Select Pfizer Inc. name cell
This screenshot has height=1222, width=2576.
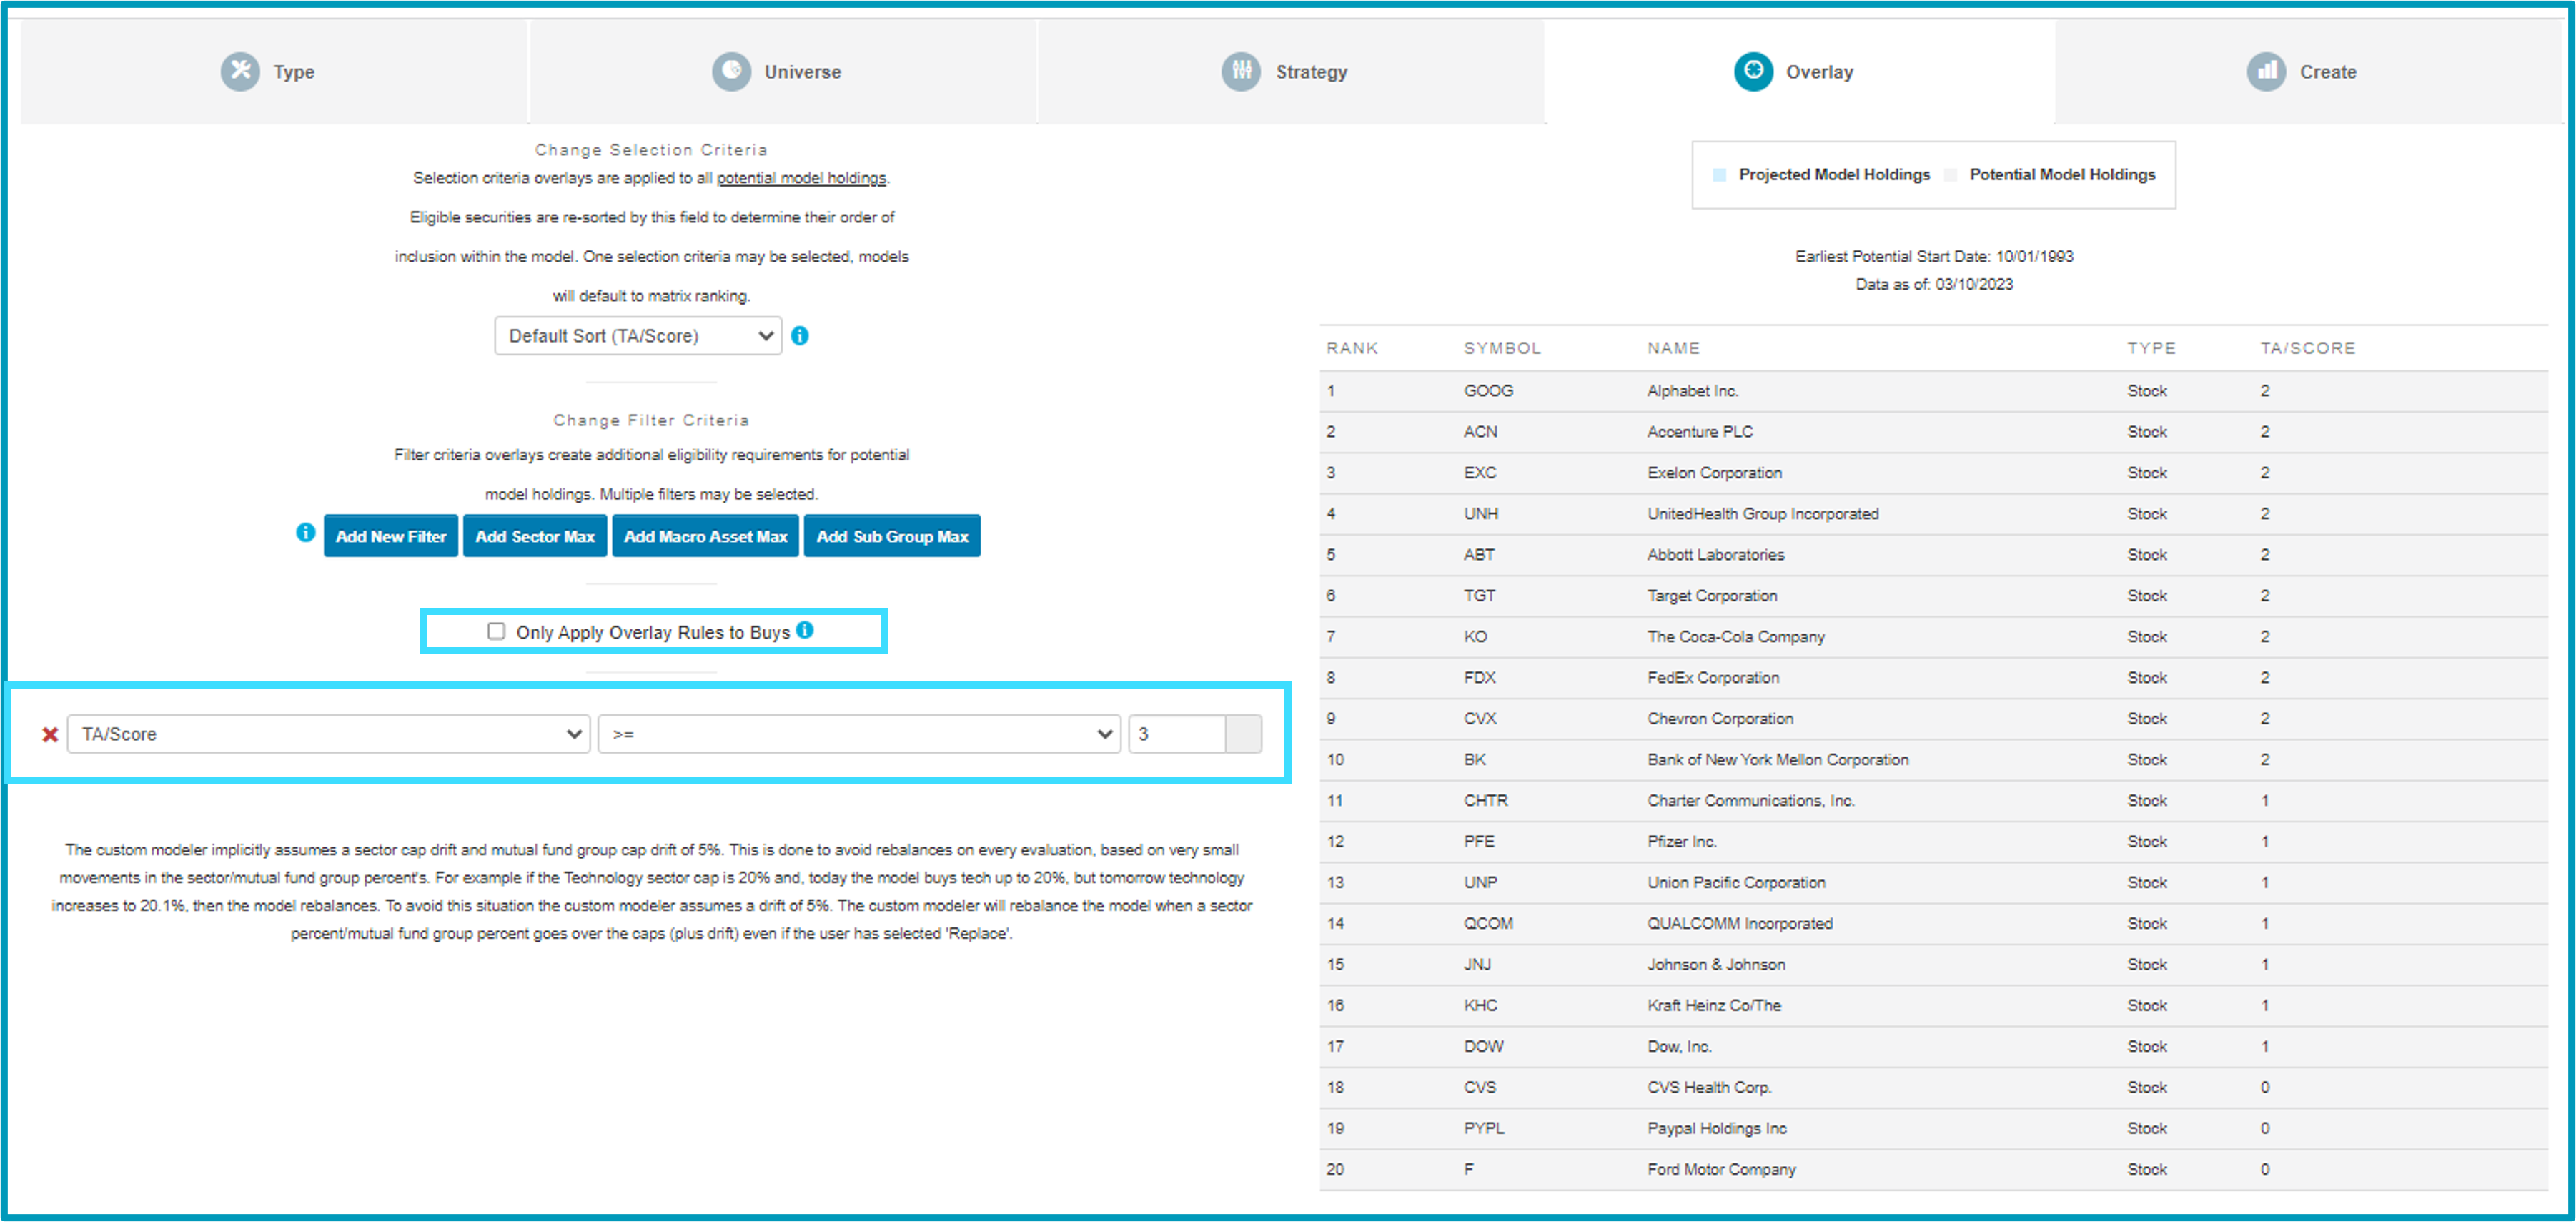(1681, 842)
